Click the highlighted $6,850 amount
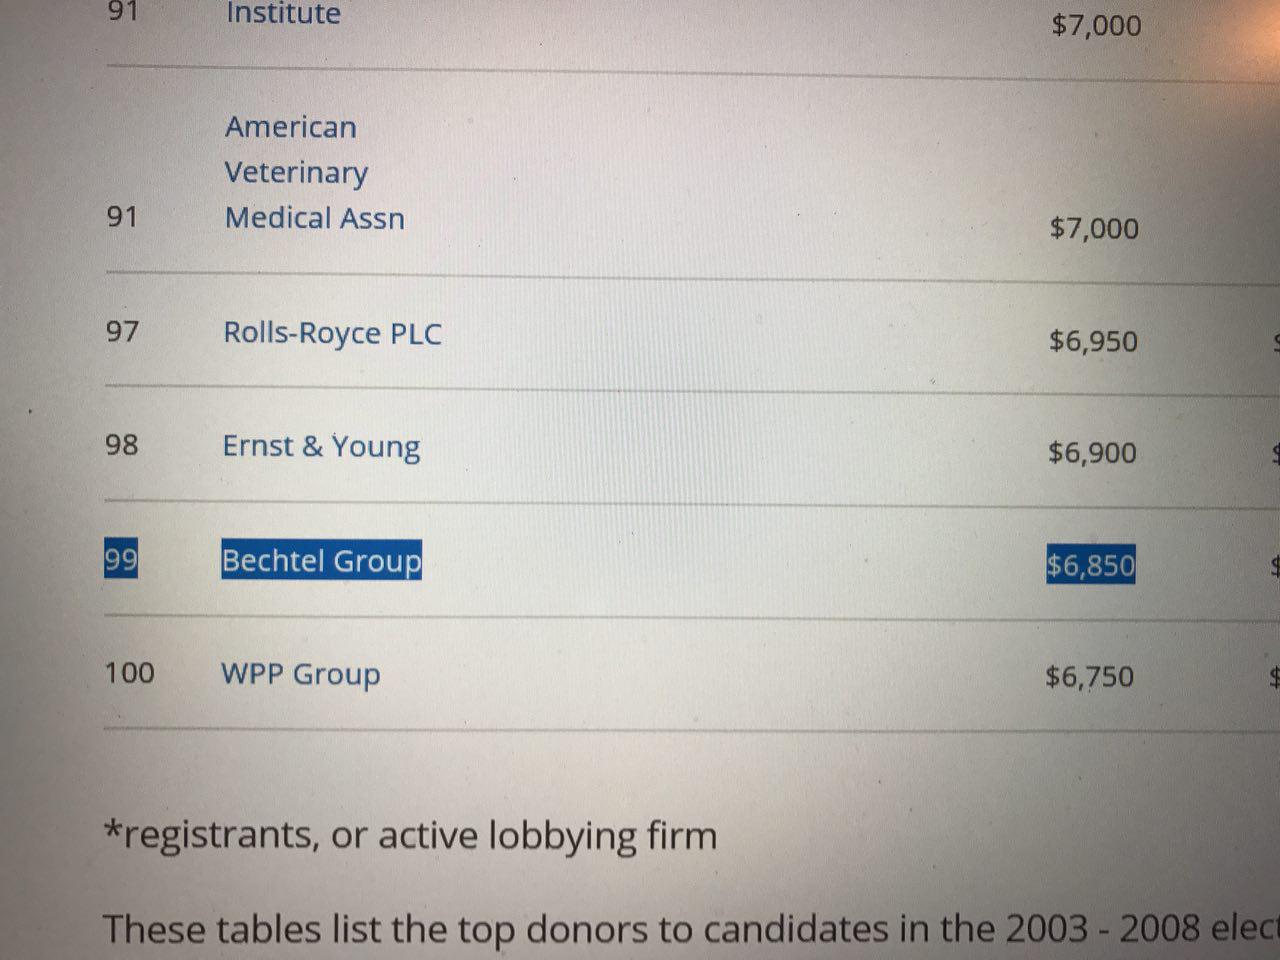1280x960 pixels. (1090, 566)
